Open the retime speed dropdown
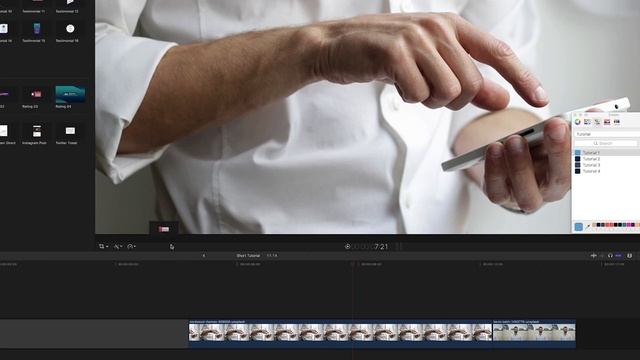The height and width of the screenshot is (360, 640). [x=131, y=246]
